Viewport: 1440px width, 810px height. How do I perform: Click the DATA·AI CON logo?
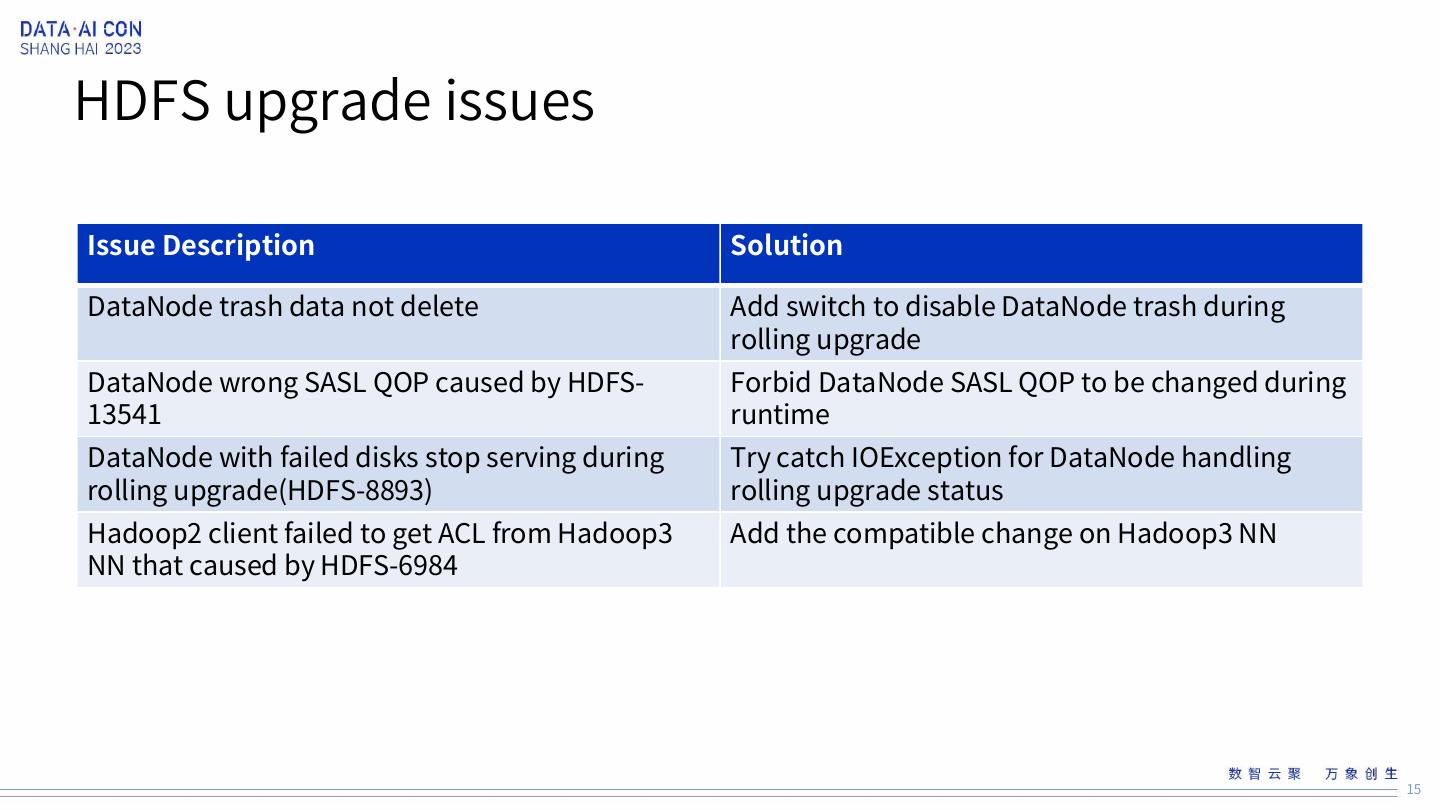point(81,29)
